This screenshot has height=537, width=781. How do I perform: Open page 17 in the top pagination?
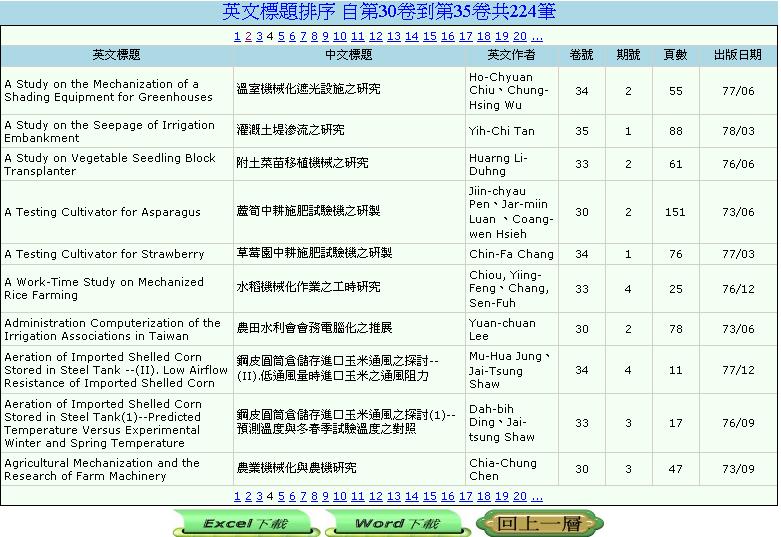(466, 36)
